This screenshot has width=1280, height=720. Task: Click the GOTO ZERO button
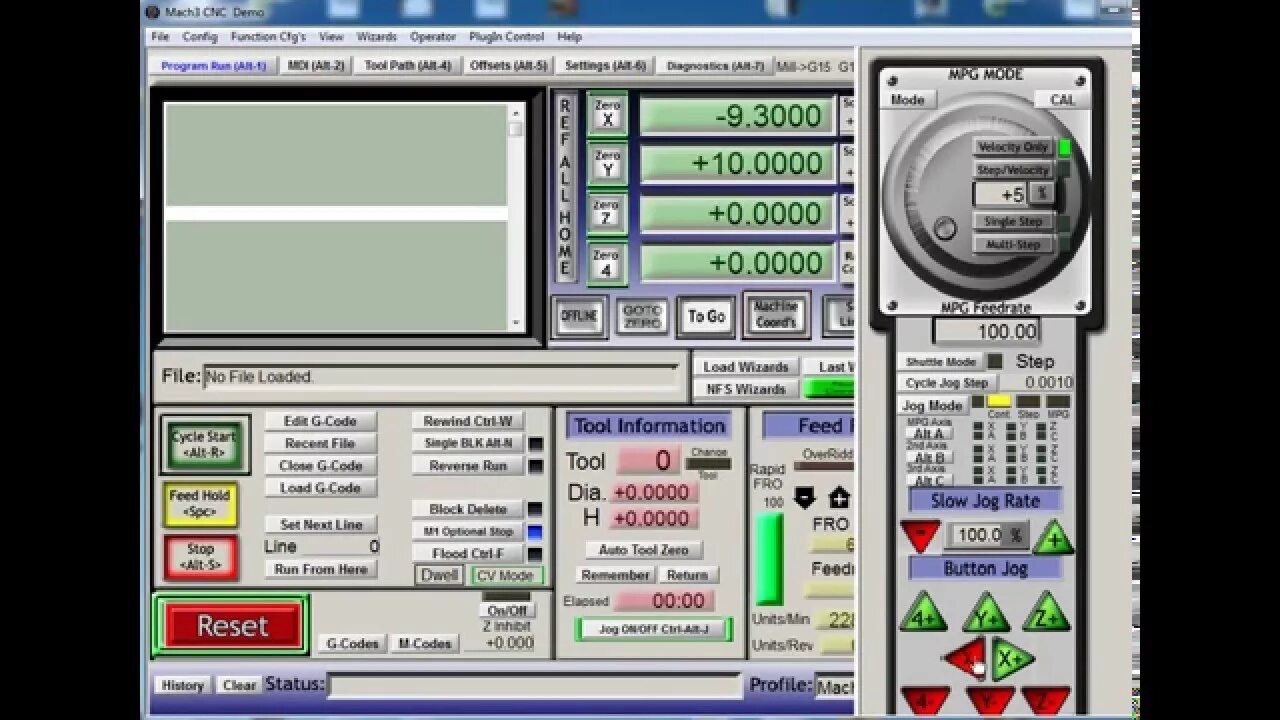click(643, 316)
